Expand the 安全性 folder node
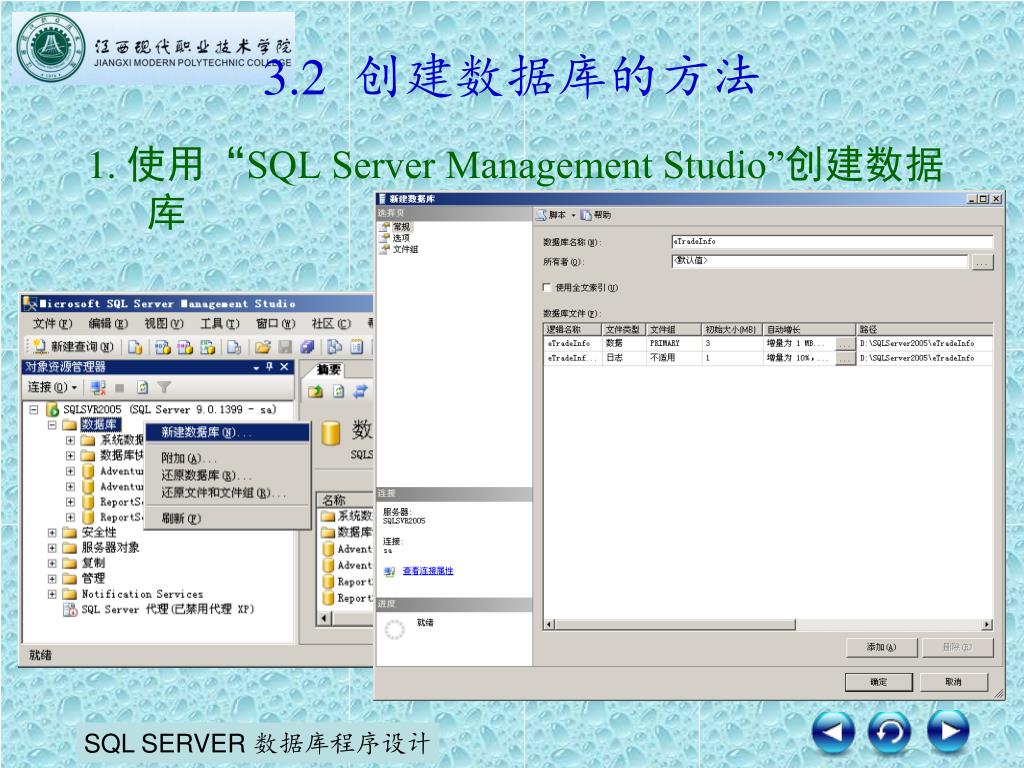The height and width of the screenshot is (768, 1024). (52, 533)
